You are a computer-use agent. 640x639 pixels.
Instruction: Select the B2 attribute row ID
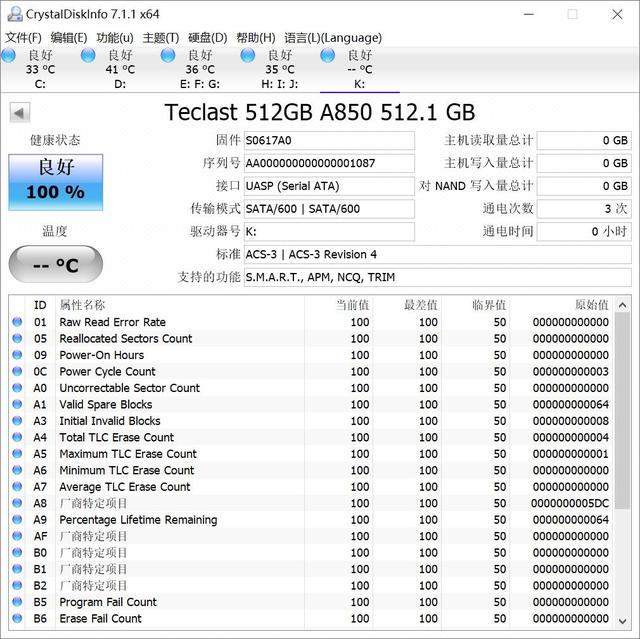(x=40, y=586)
